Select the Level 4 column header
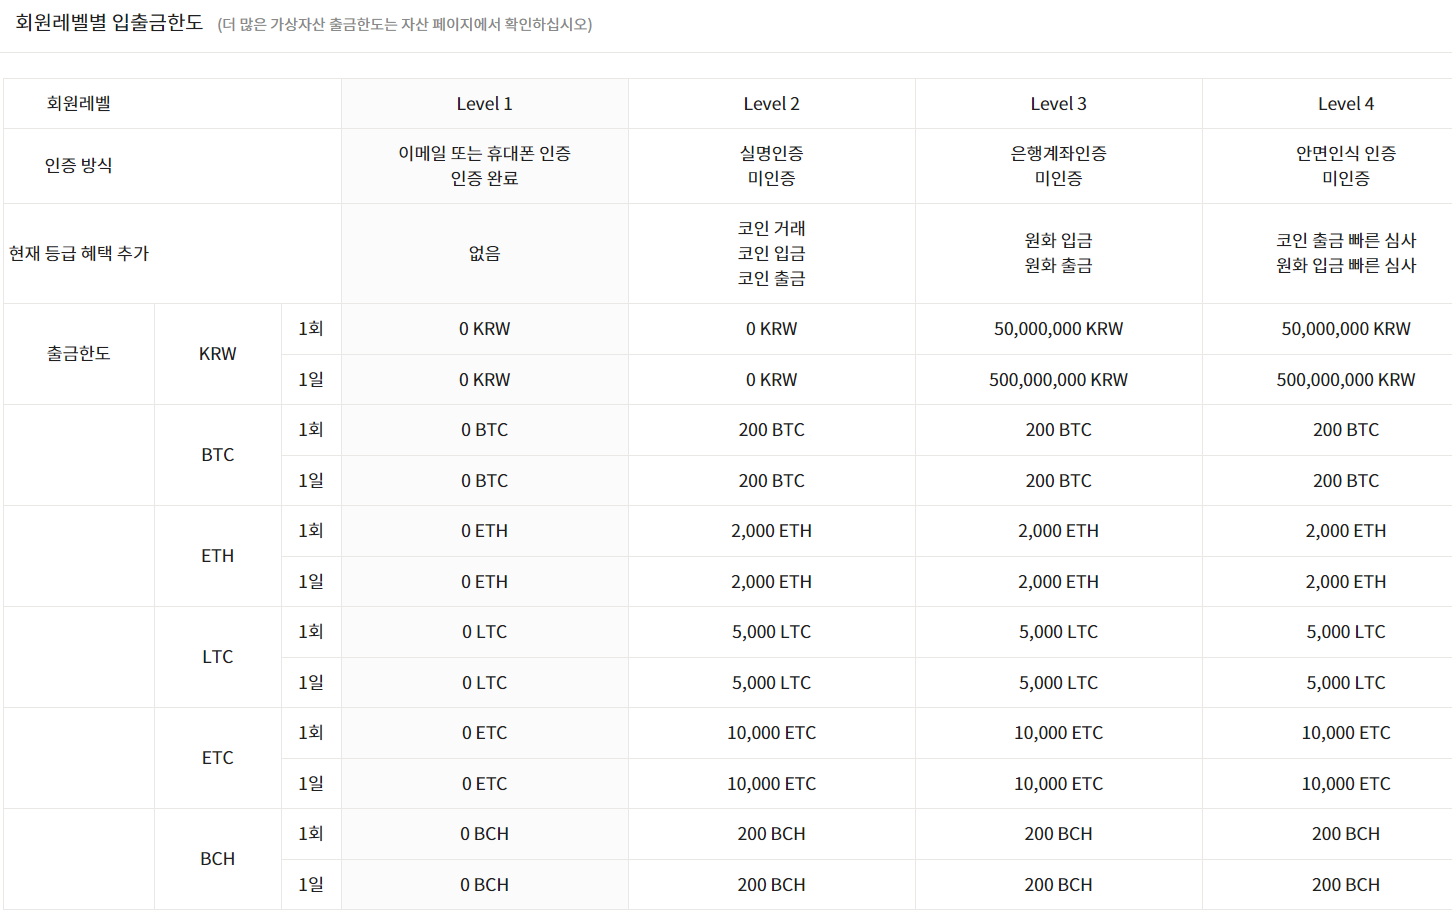Viewport: 1452px width, 914px height. click(x=1344, y=103)
